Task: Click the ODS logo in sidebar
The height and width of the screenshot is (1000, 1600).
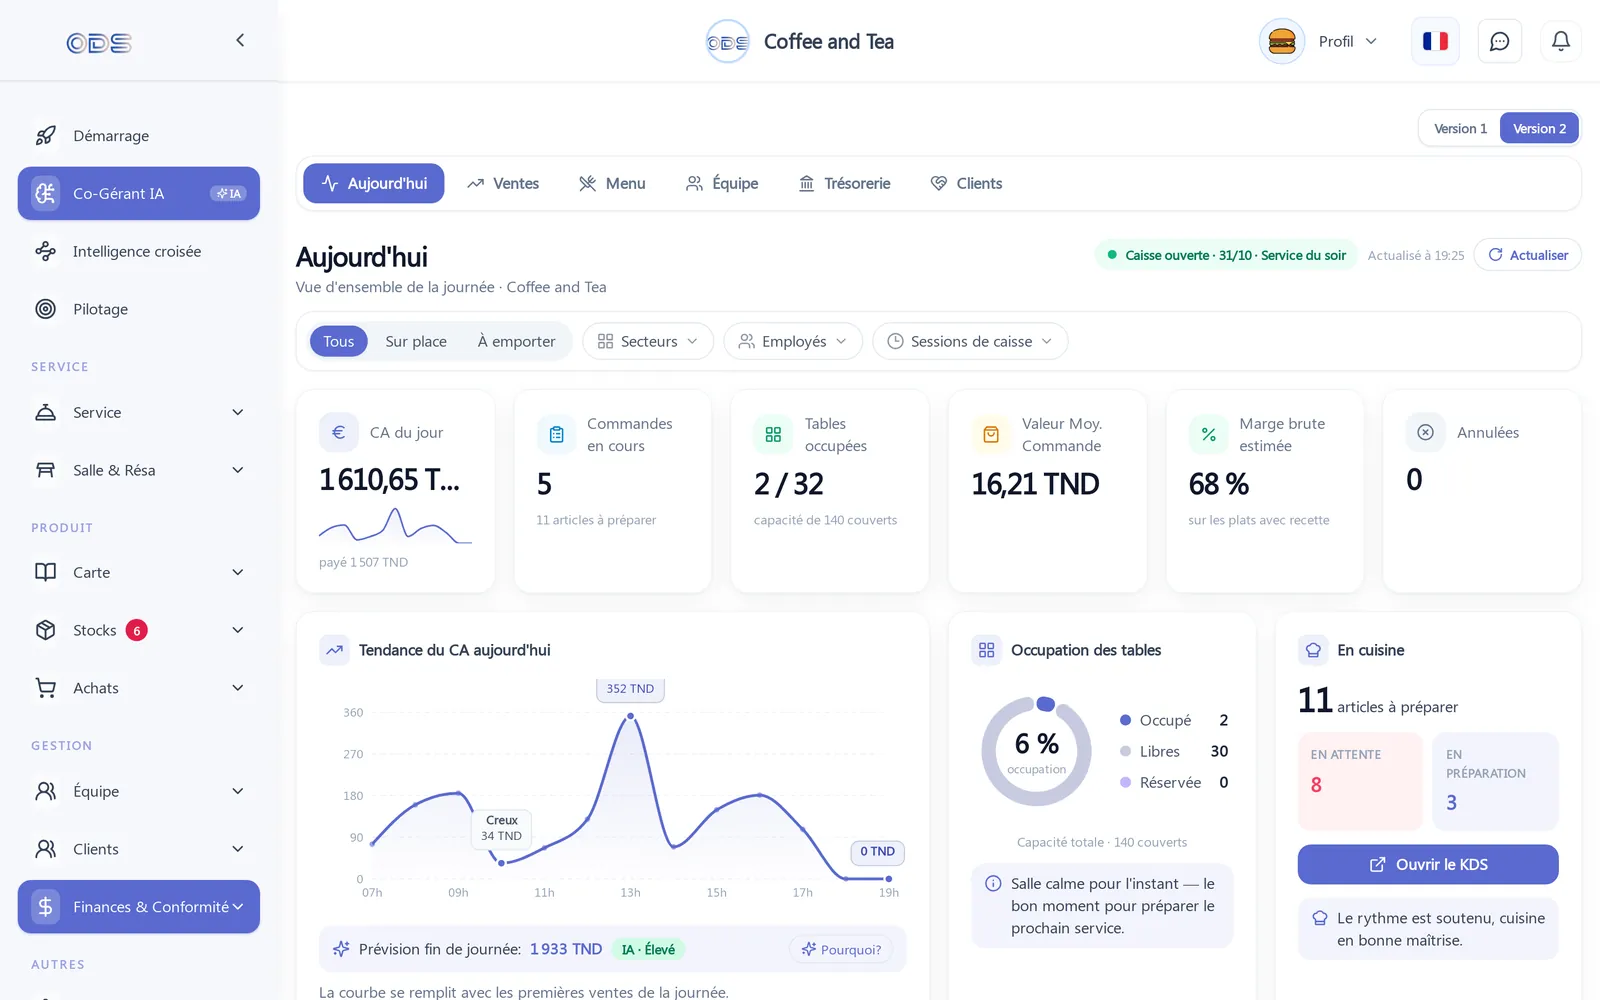Action: pos(99,43)
